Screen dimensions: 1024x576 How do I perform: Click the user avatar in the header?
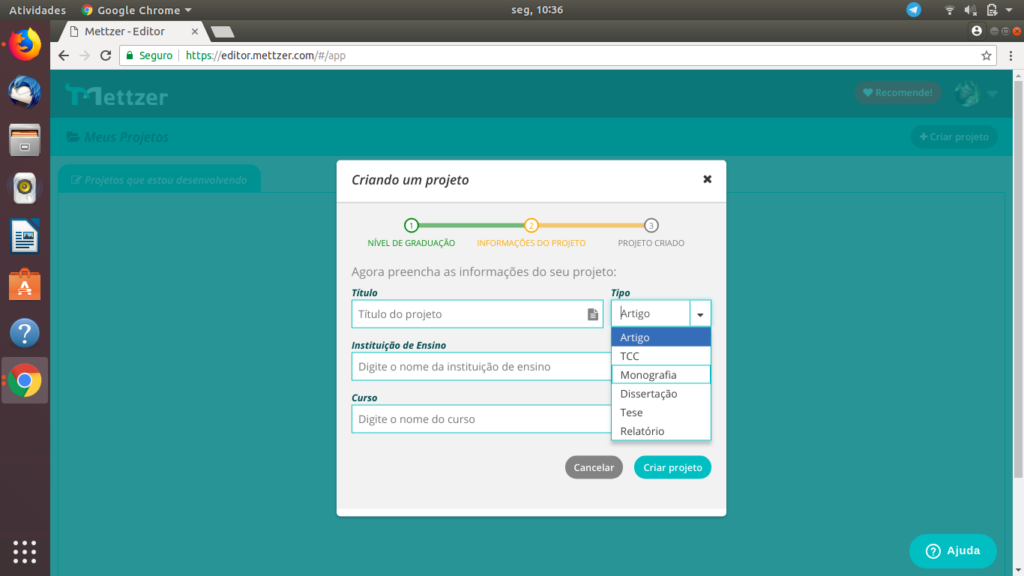coord(967,93)
